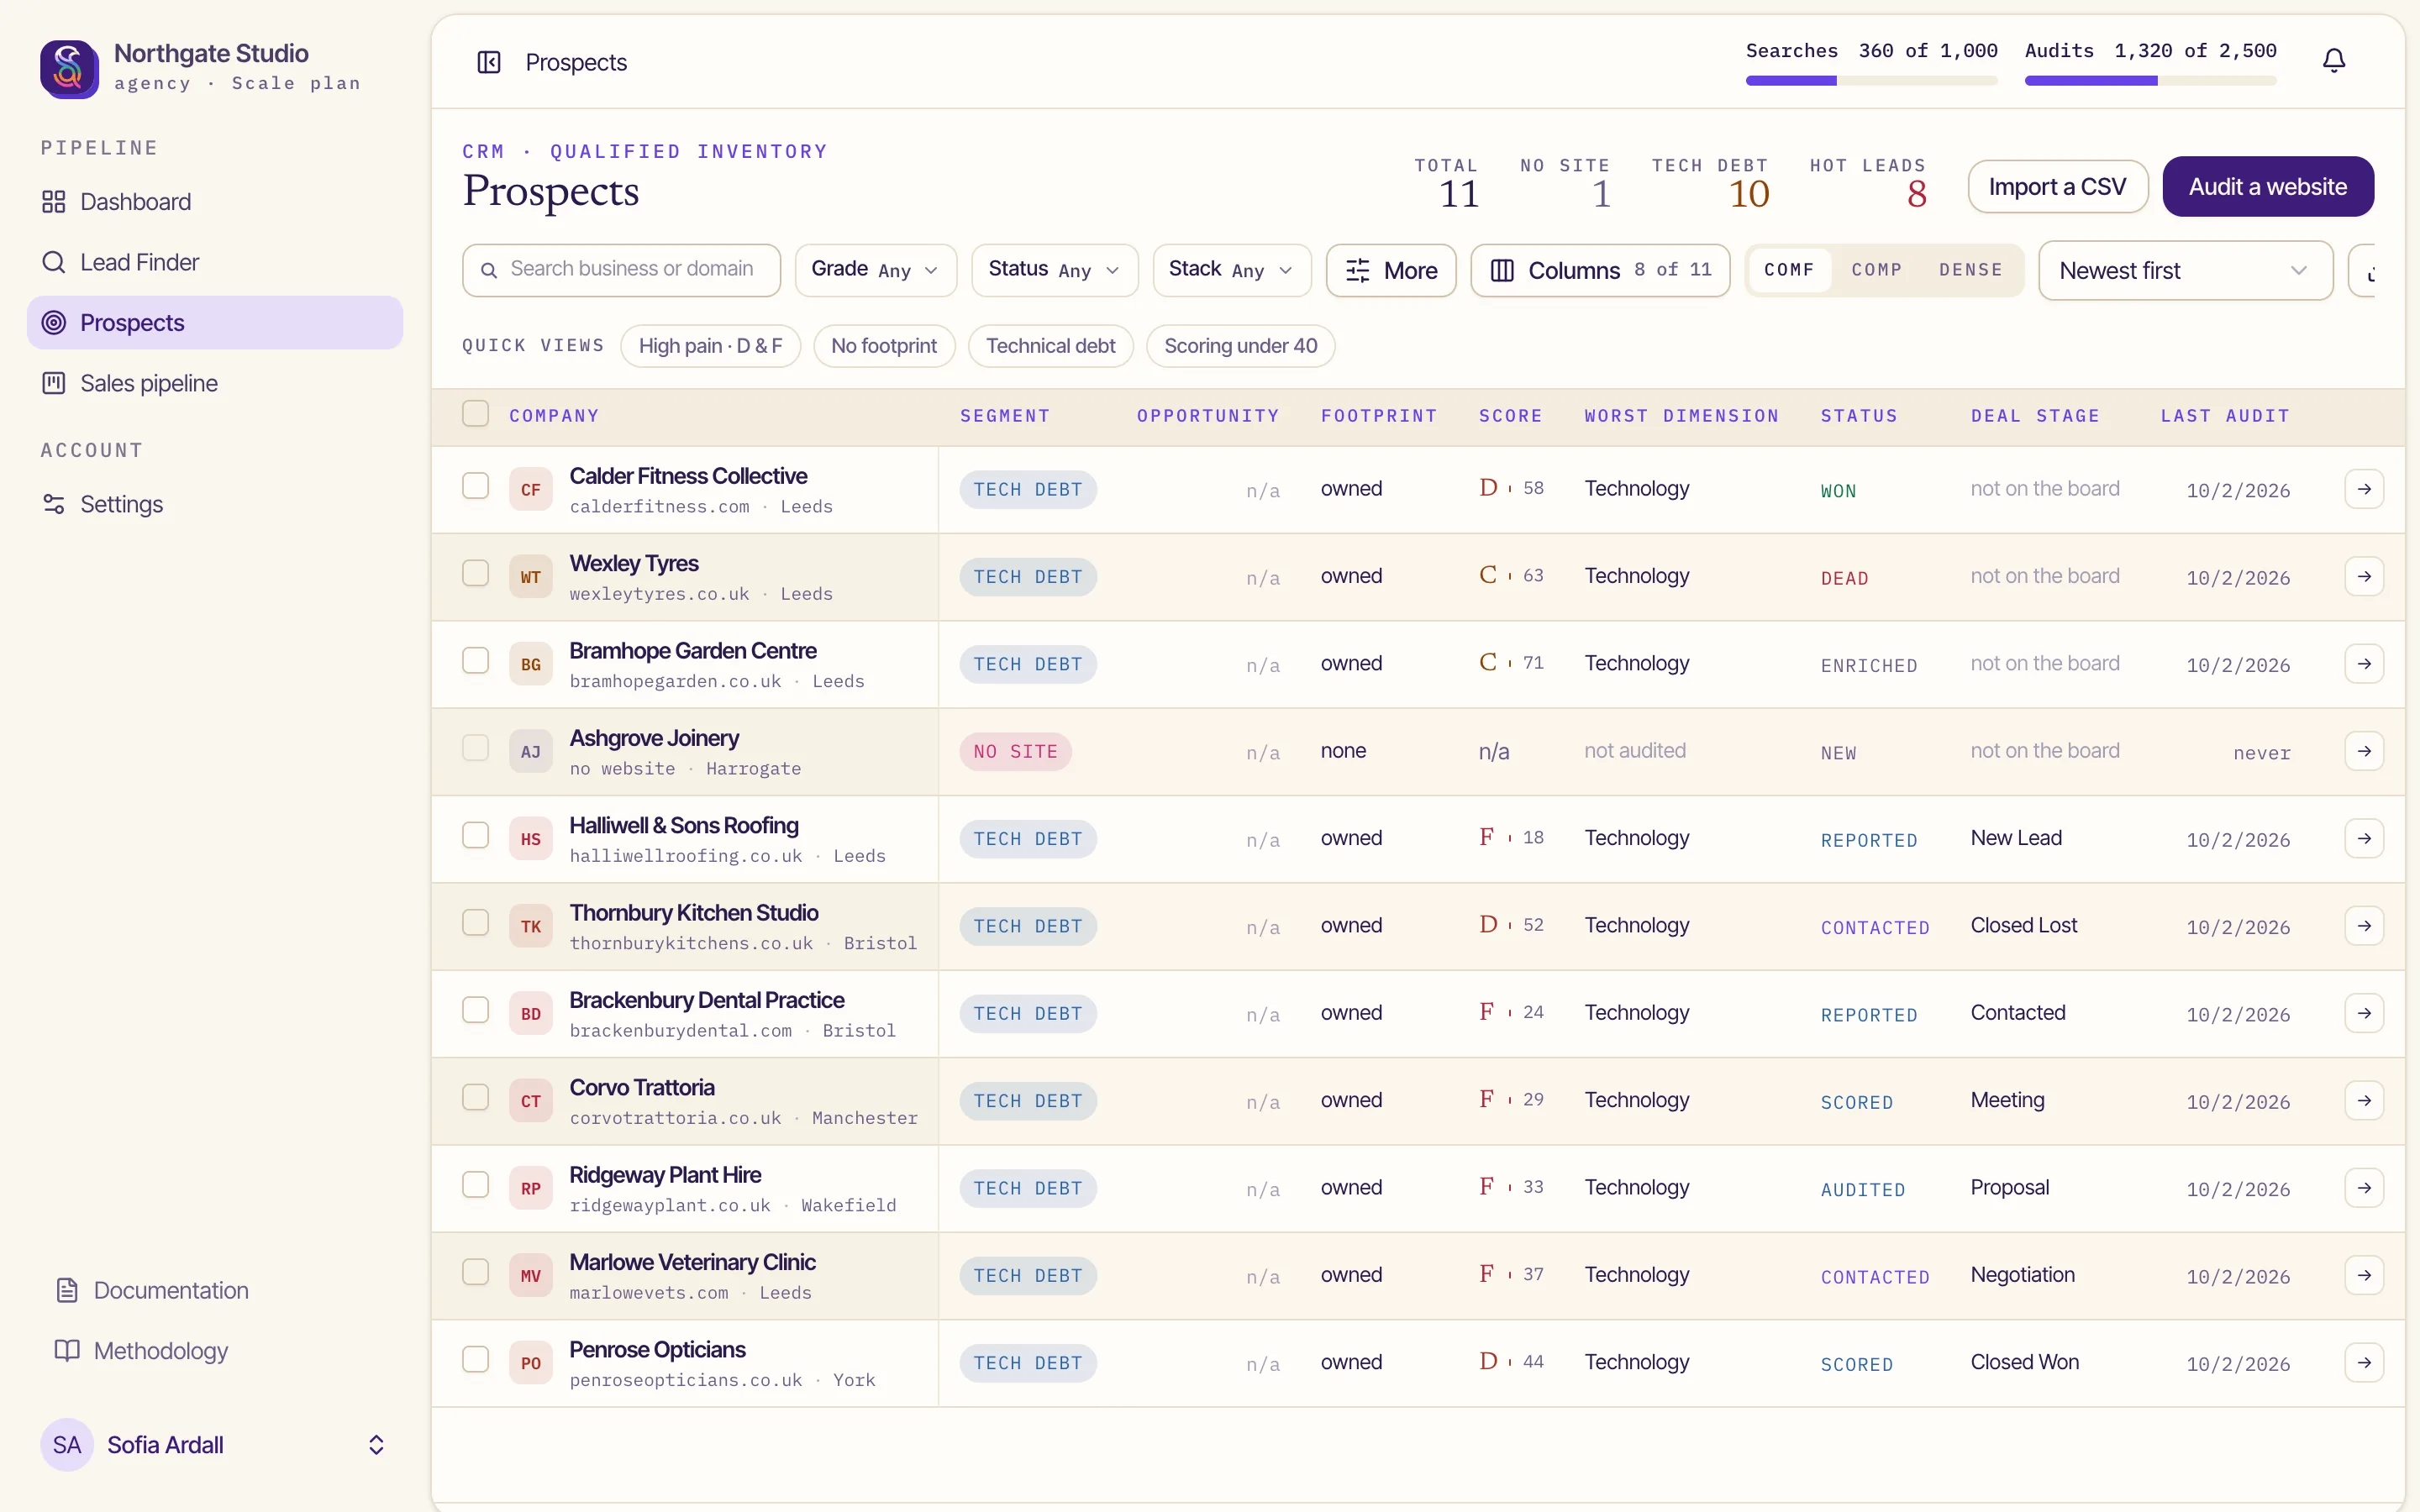The image size is (2420, 1512).
Task: Check the Bramhope Garden Centre row
Action: point(475,660)
